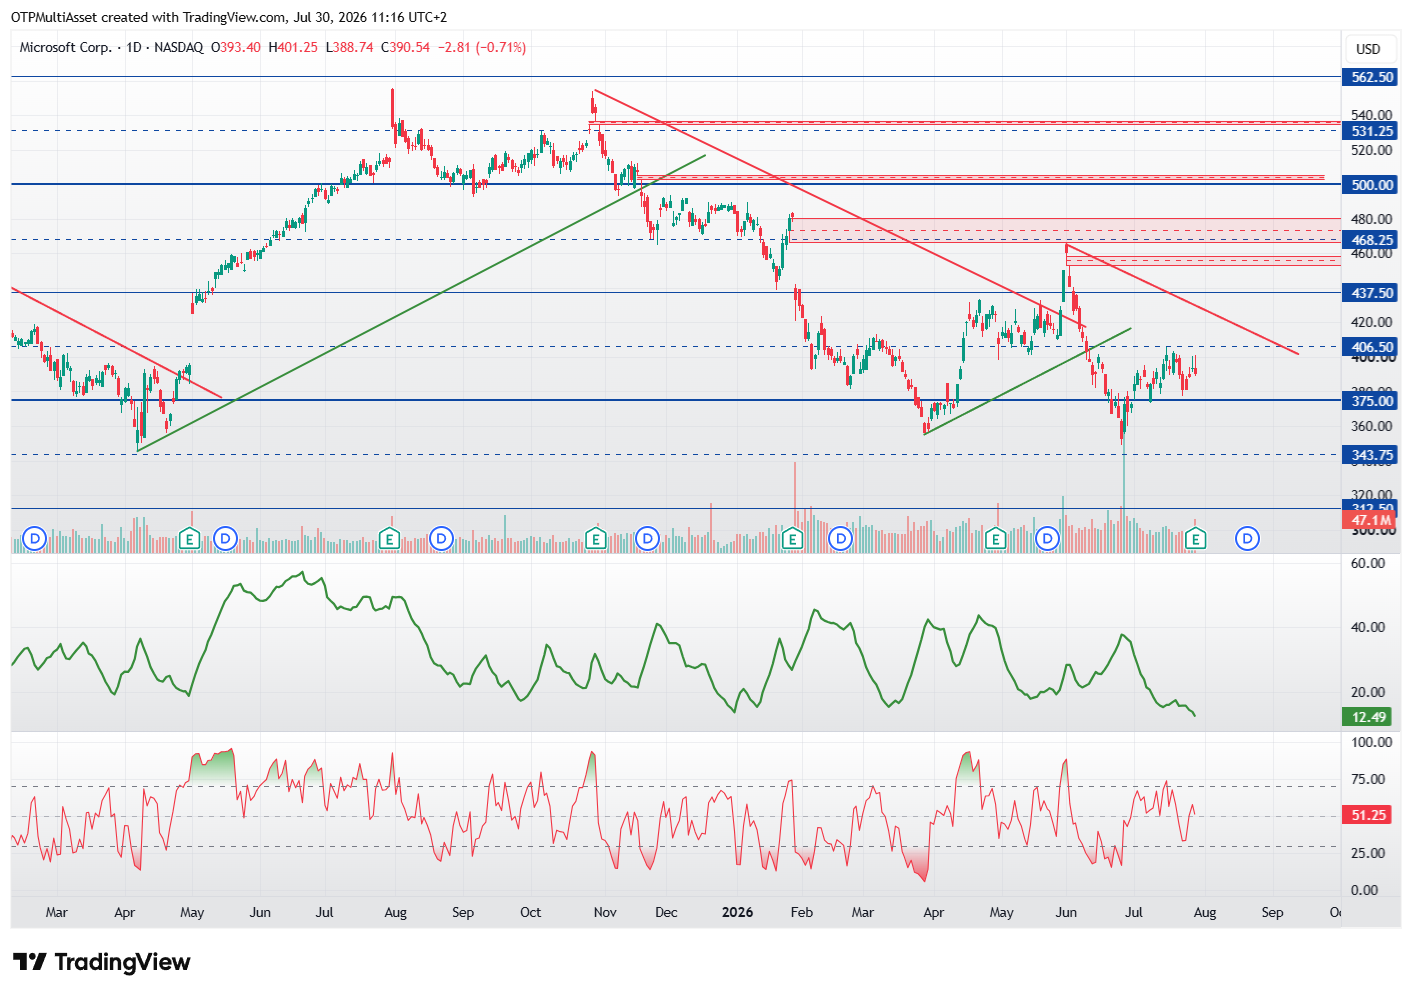Click the earnings E marker near late April 2025

(189, 540)
